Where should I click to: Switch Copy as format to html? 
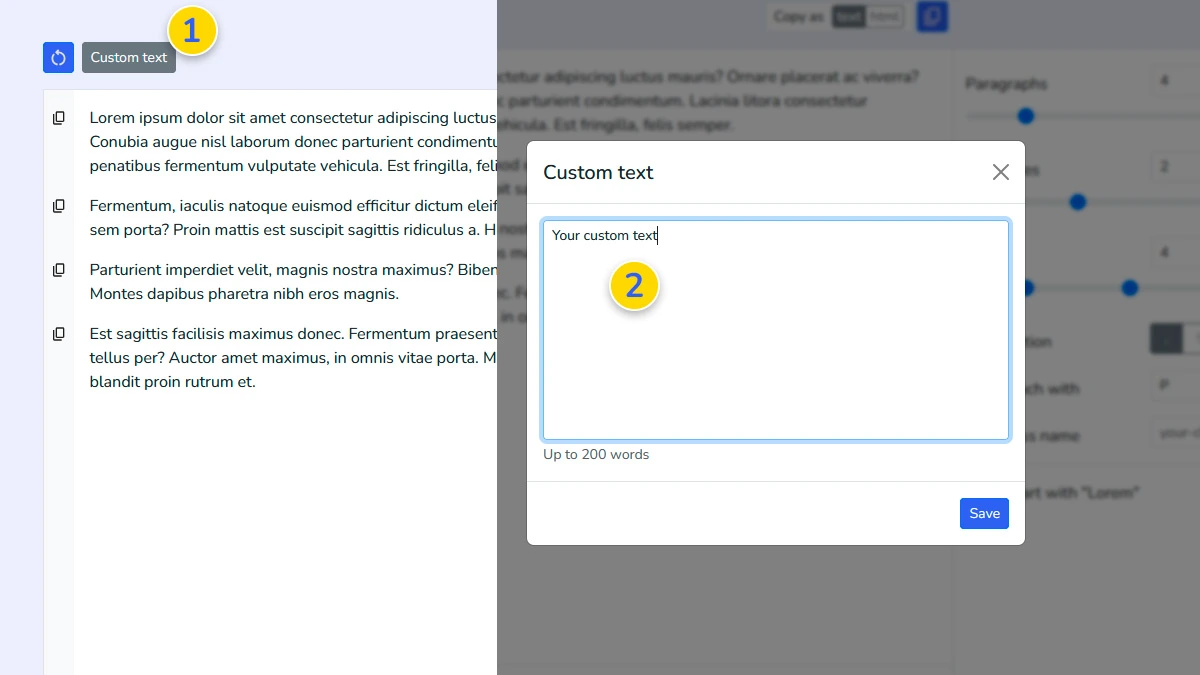point(884,16)
